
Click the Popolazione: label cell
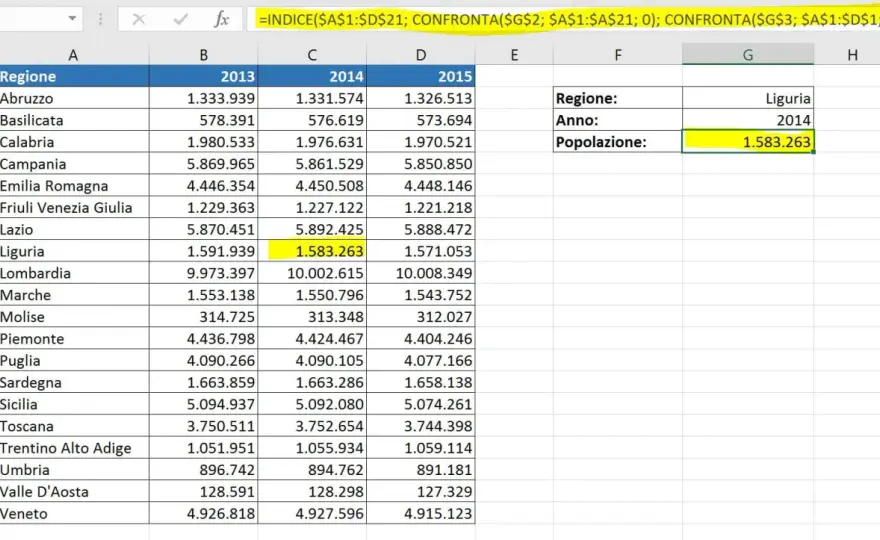(x=618, y=142)
